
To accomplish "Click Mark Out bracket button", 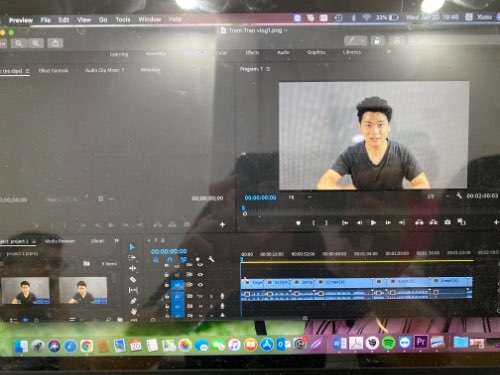I will (x=326, y=223).
